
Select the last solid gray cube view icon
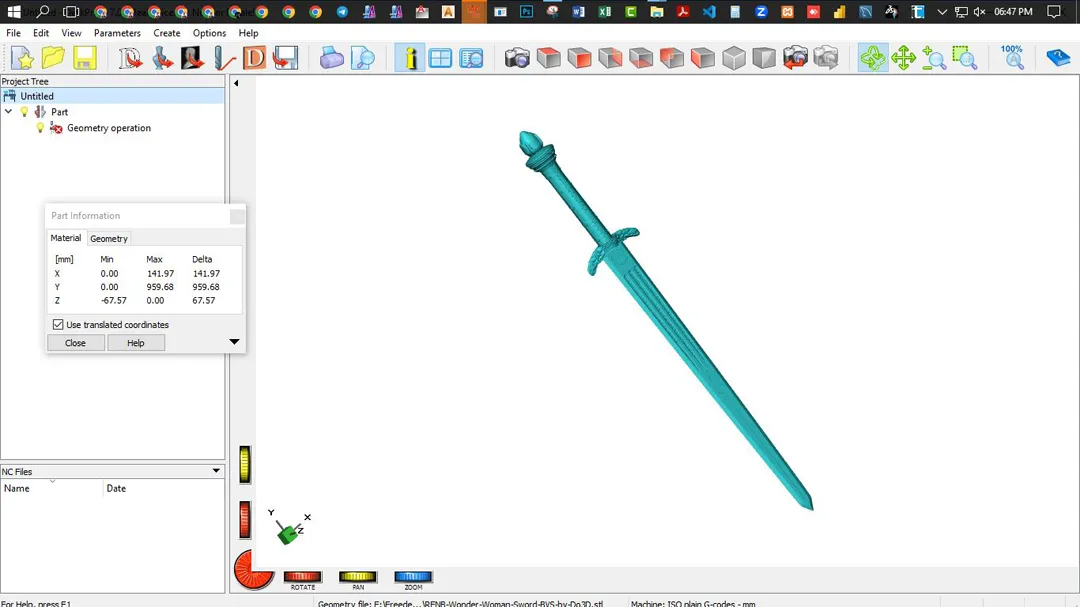764,58
